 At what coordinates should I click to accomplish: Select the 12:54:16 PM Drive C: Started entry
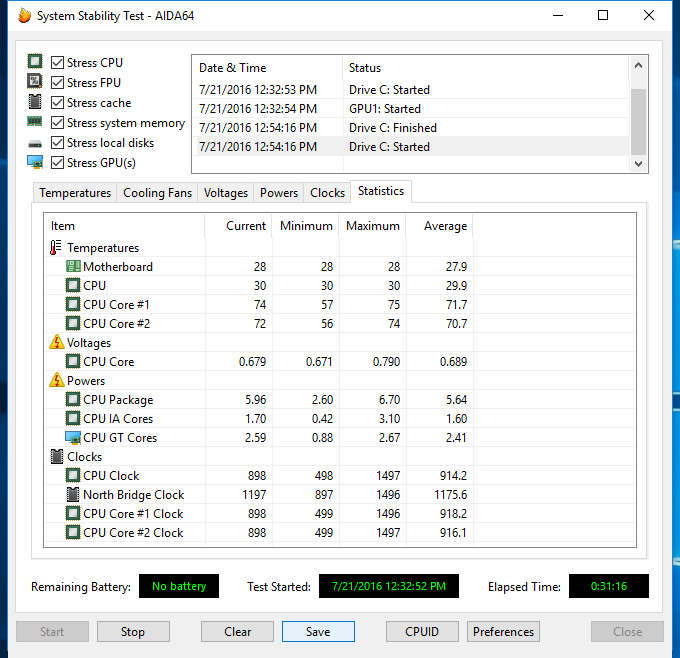click(x=411, y=147)
